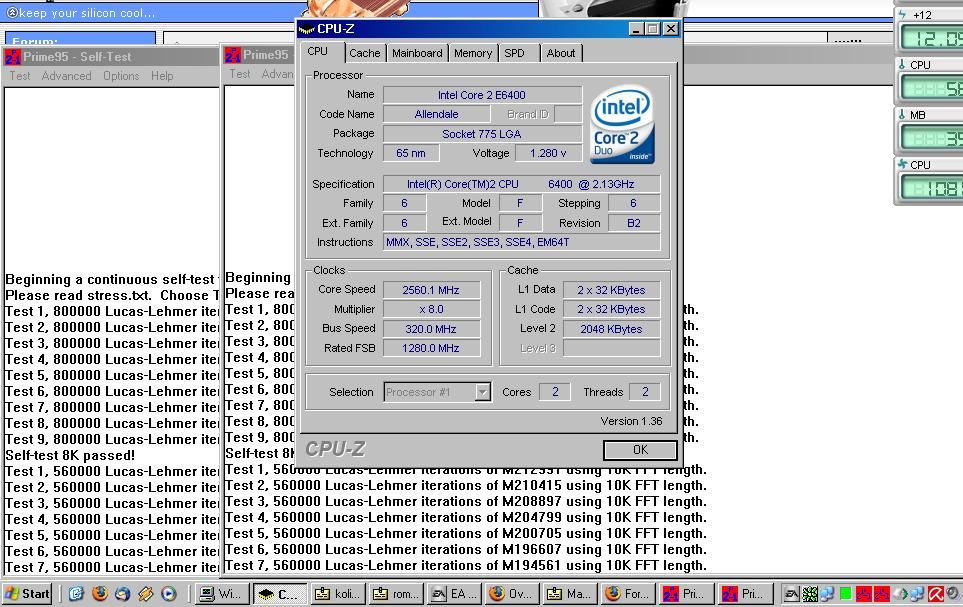The image size is (963, 607).
Task: Click second Prime95 window title icon
Action: (x=232, y=55)
